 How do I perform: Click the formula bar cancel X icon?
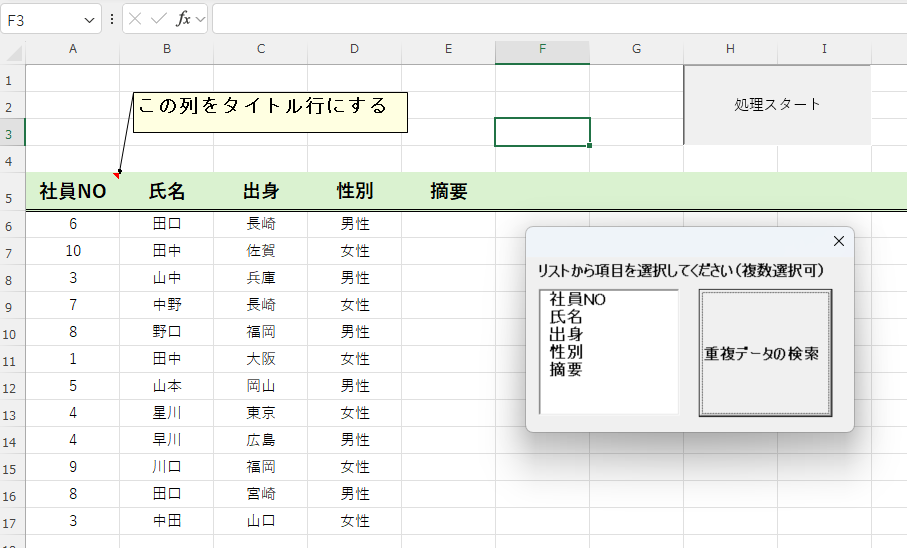click(135, 19)
